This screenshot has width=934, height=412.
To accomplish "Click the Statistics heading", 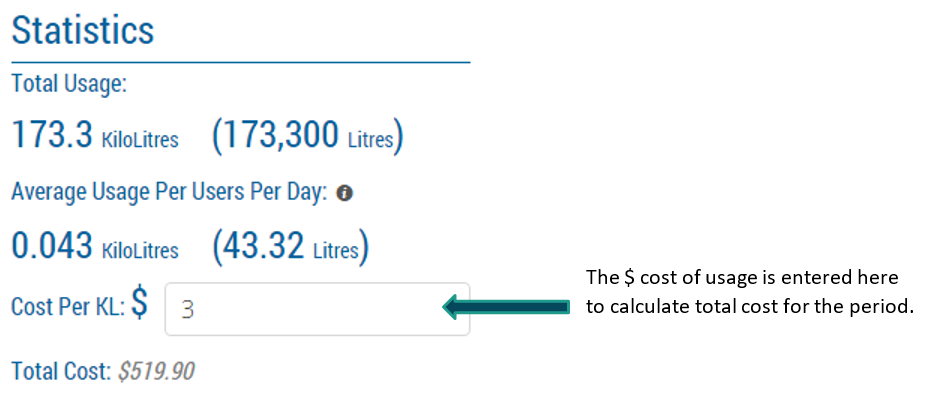I will pyautogui.click(x=83, y=29).
